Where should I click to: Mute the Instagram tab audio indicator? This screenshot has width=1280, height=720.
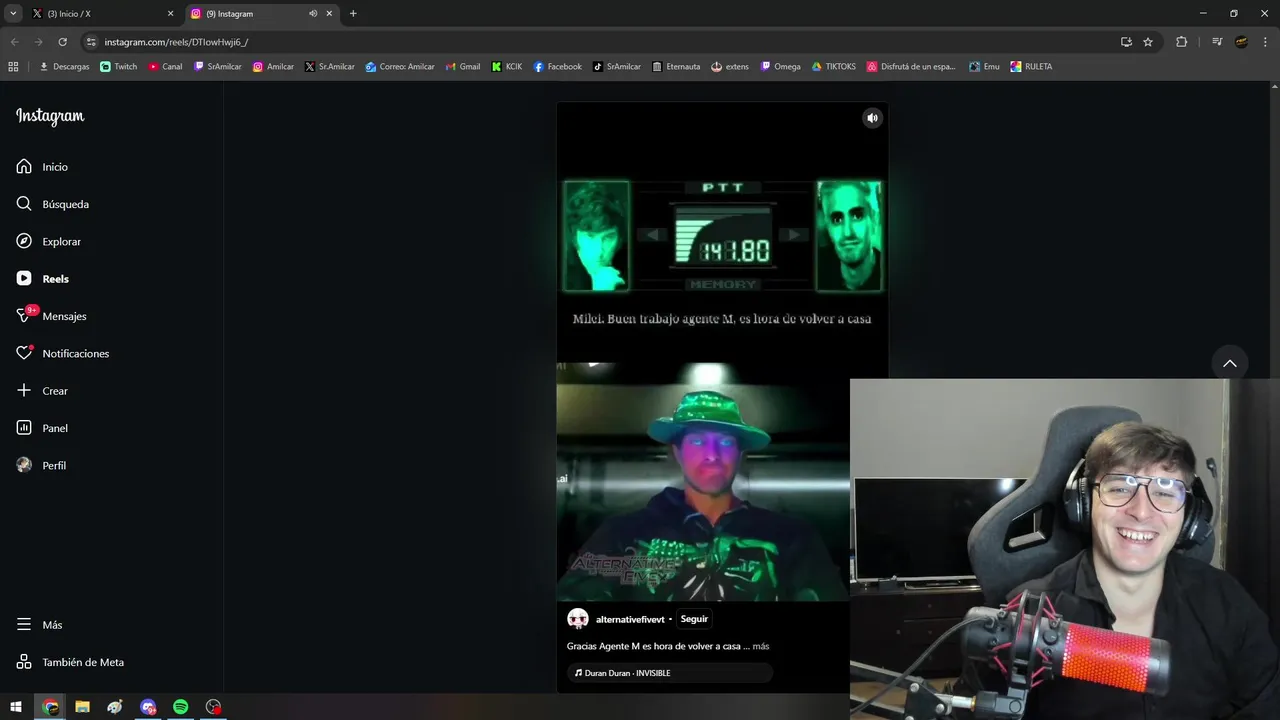[x=313, y=14]
